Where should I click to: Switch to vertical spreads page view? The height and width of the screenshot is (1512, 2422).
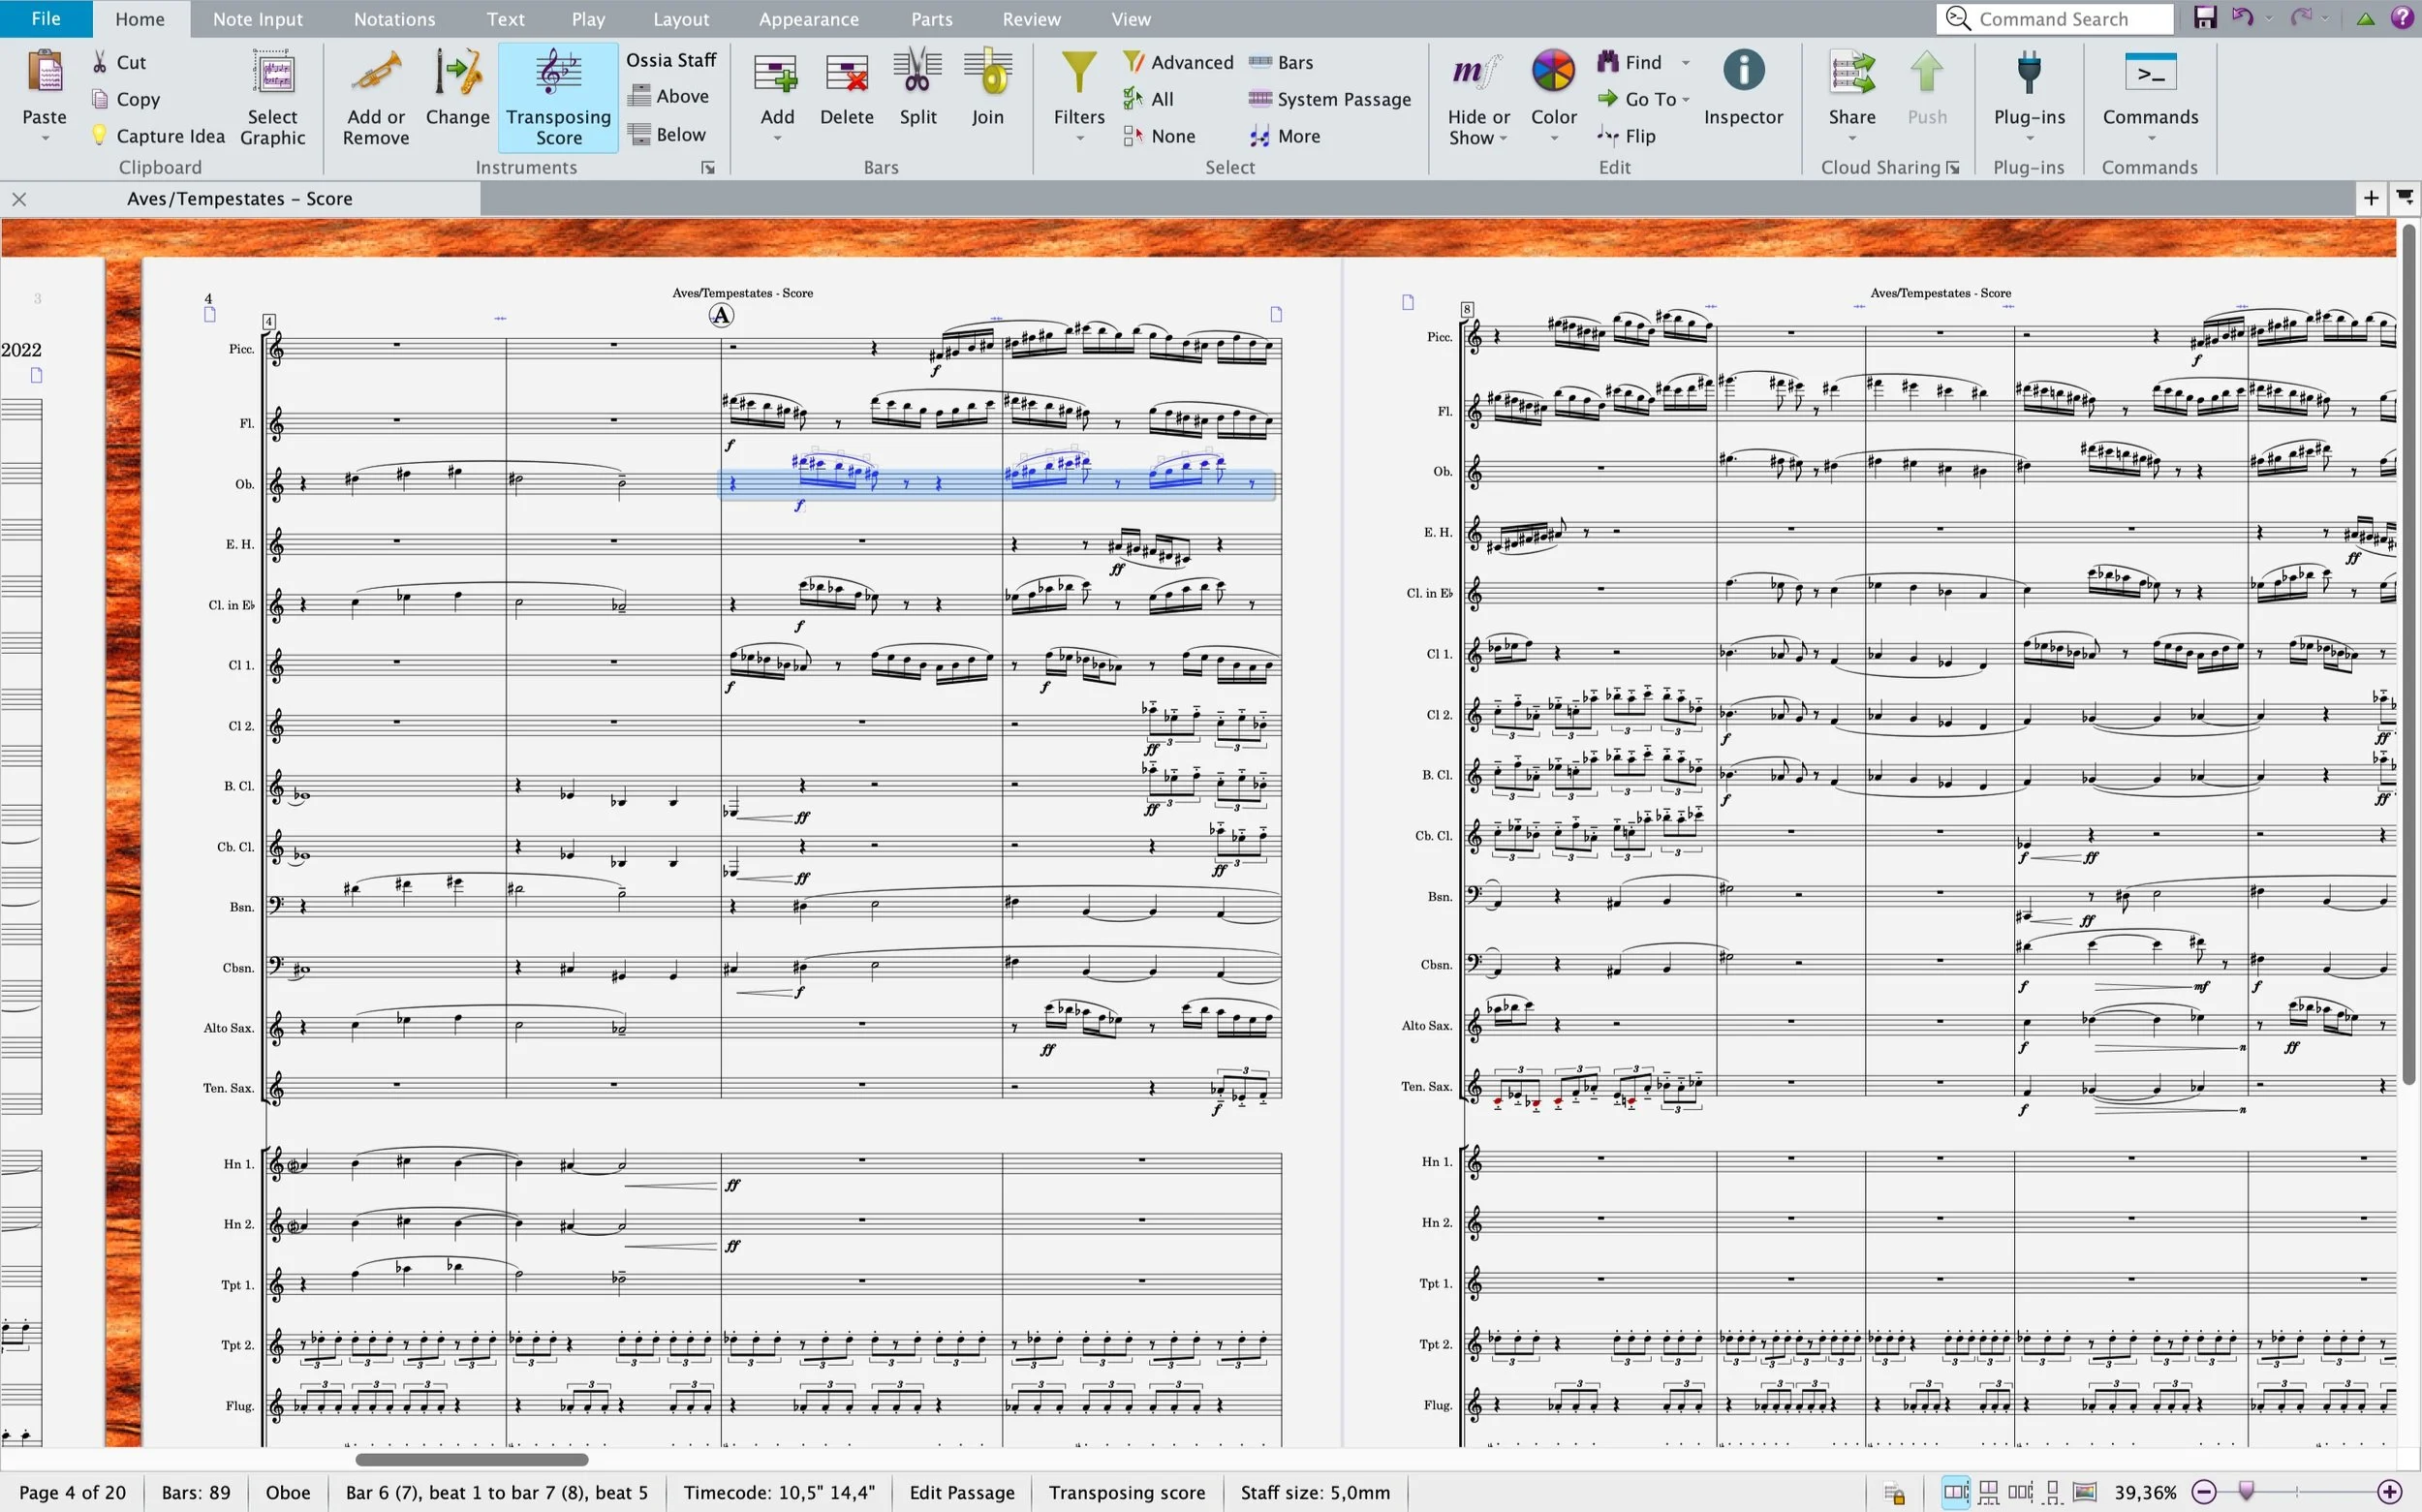(1988, 1493)
